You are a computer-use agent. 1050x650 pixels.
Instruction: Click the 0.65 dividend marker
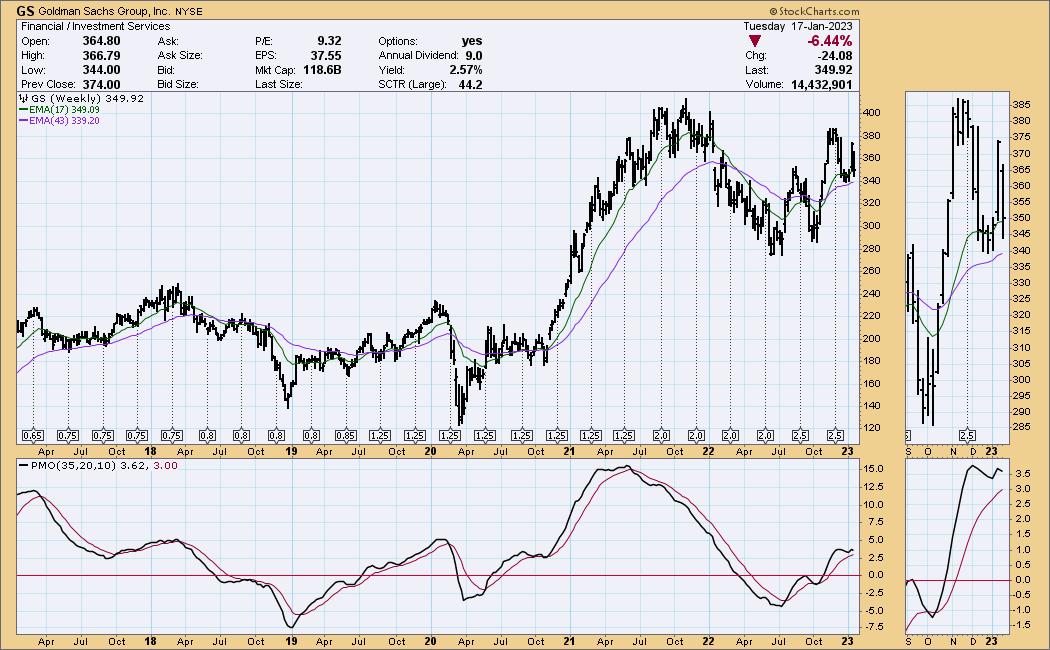pyautogui.click(x=33, y=436)
